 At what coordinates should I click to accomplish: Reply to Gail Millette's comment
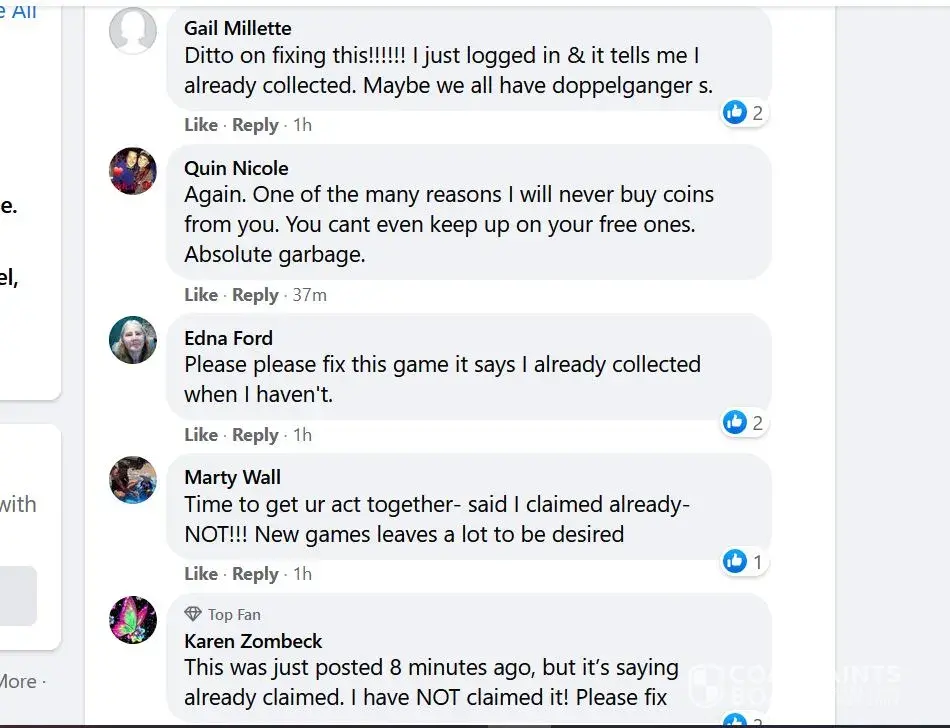tap(255, 125)
